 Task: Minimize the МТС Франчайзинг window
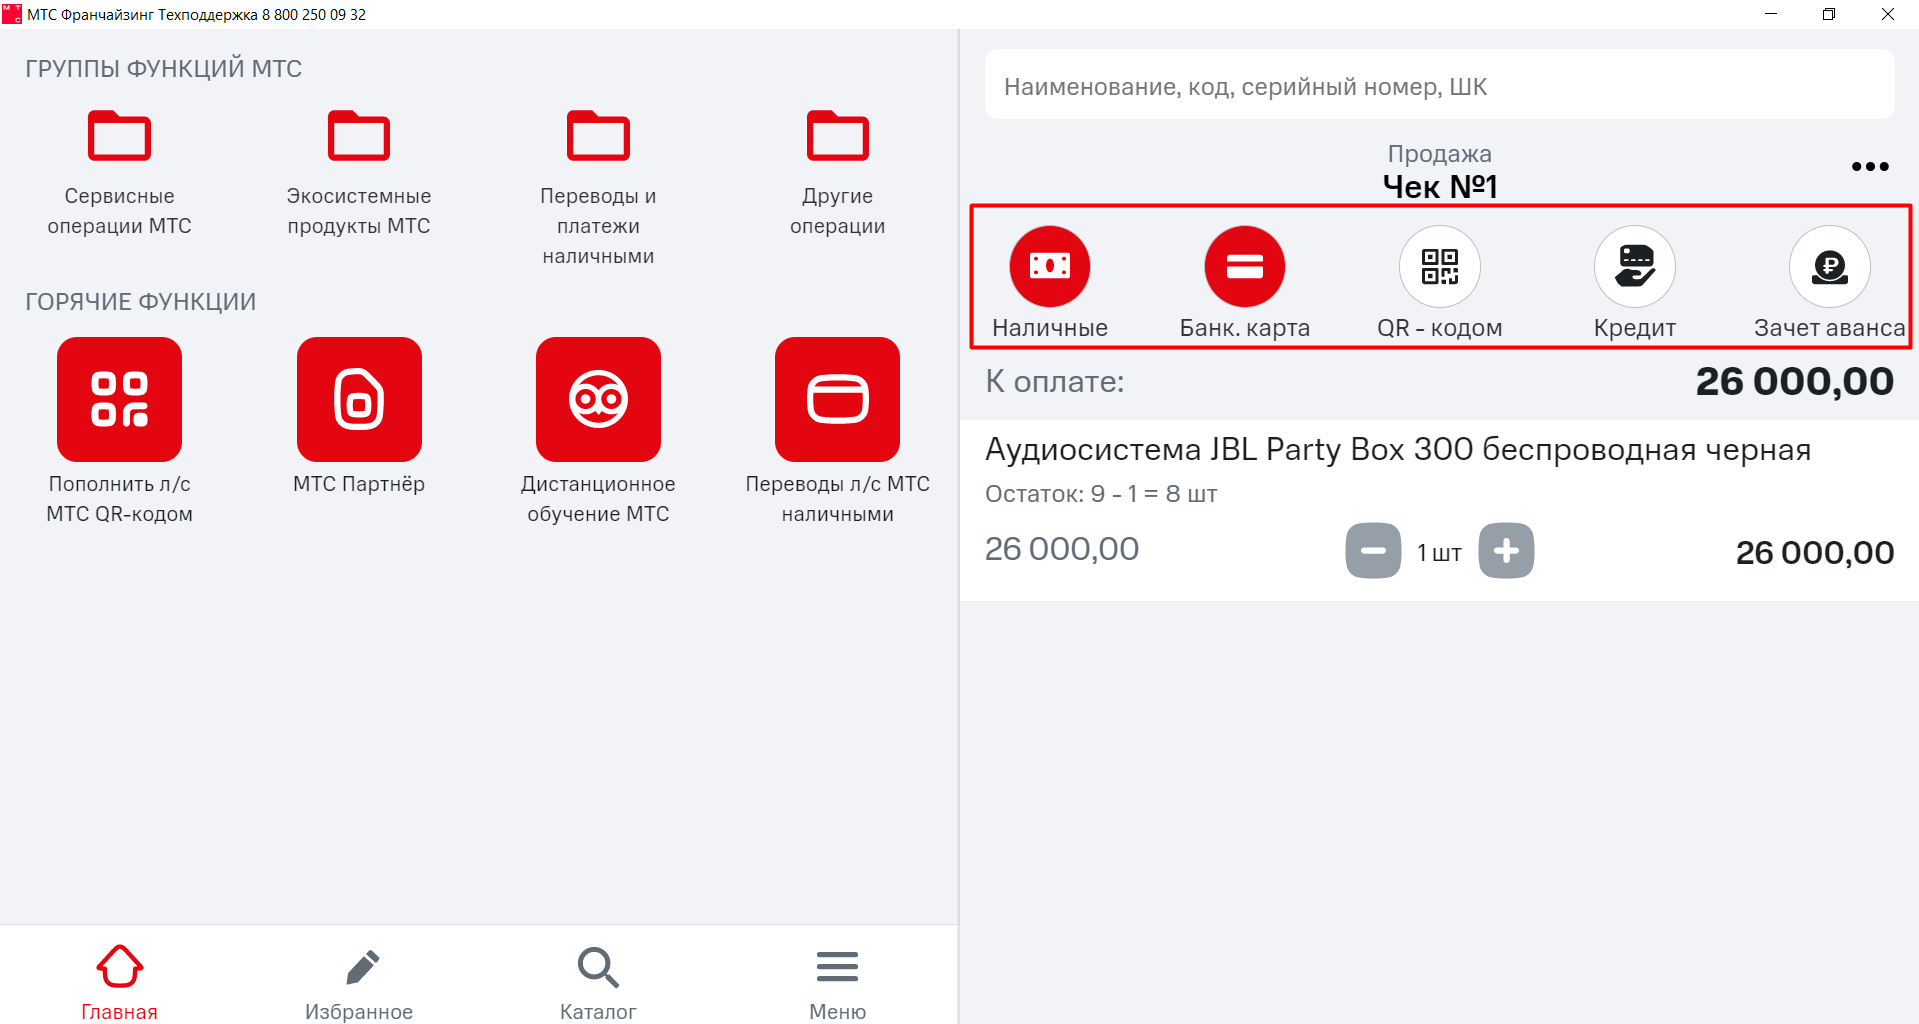coord(1771,14)
